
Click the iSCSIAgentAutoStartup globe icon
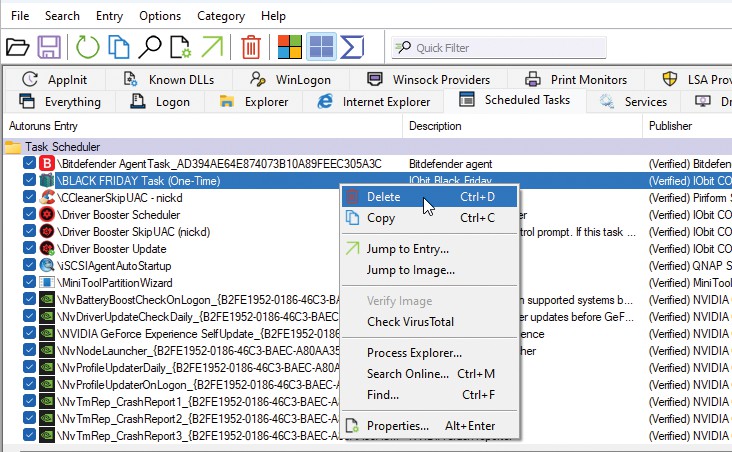tap(47, 265)
